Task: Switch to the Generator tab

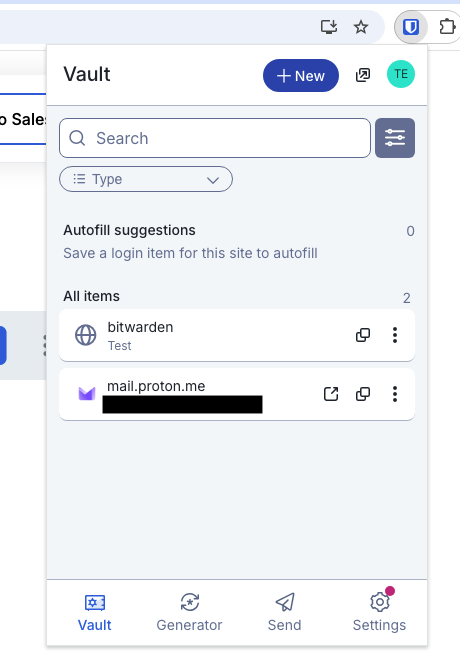Action: (x=189, y=612)
